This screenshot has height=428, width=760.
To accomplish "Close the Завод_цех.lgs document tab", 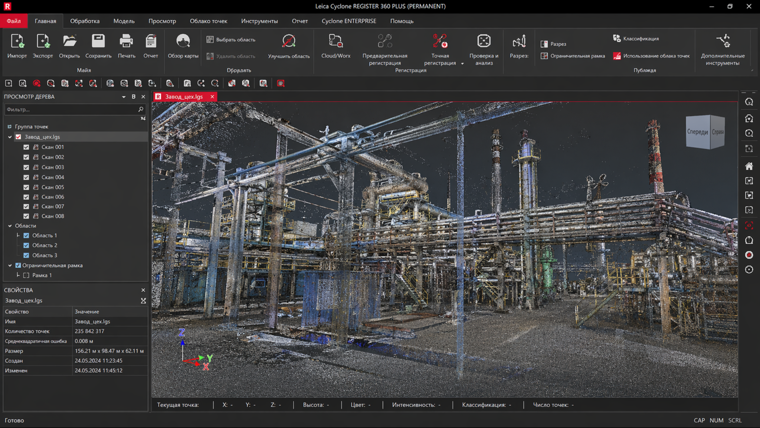I will tap(212, 96).
